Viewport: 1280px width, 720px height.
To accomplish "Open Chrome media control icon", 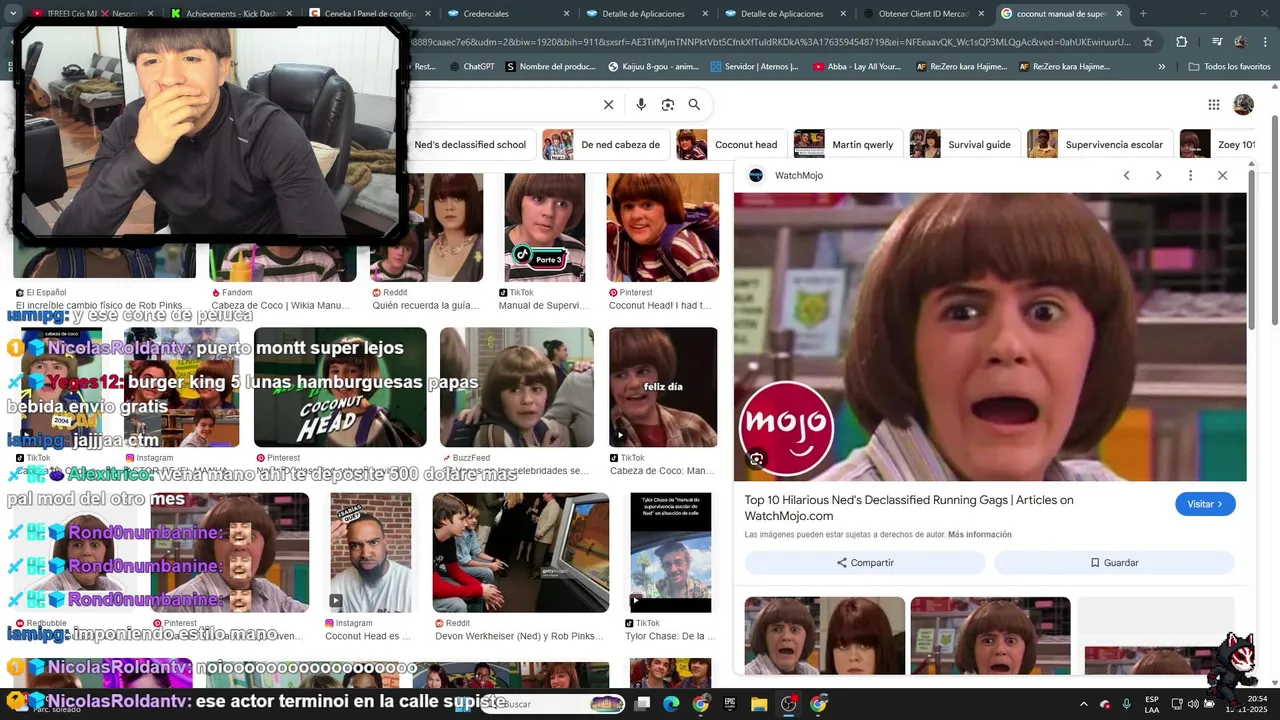I will tap(1217, 42).
